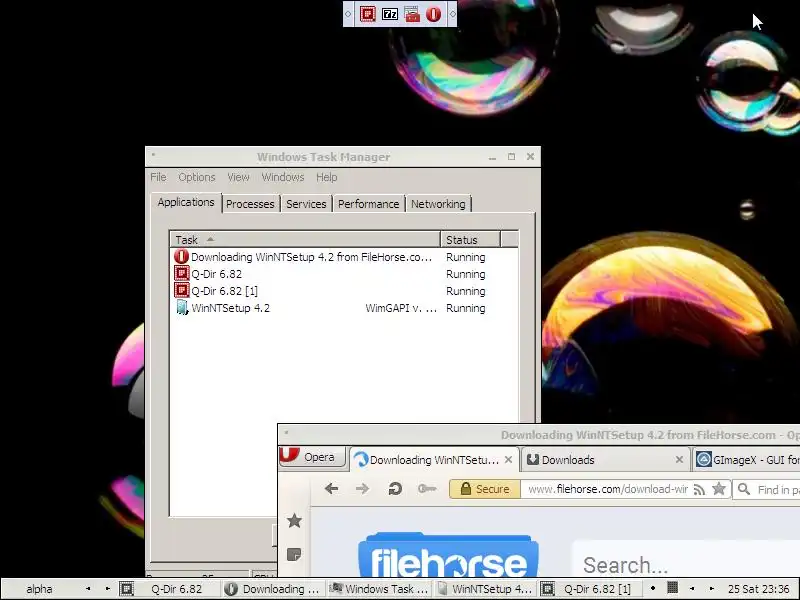The image size is (800, 600).
Task: Click the small dot icon in taskbar tray
Action: click(x=653, y=588)
